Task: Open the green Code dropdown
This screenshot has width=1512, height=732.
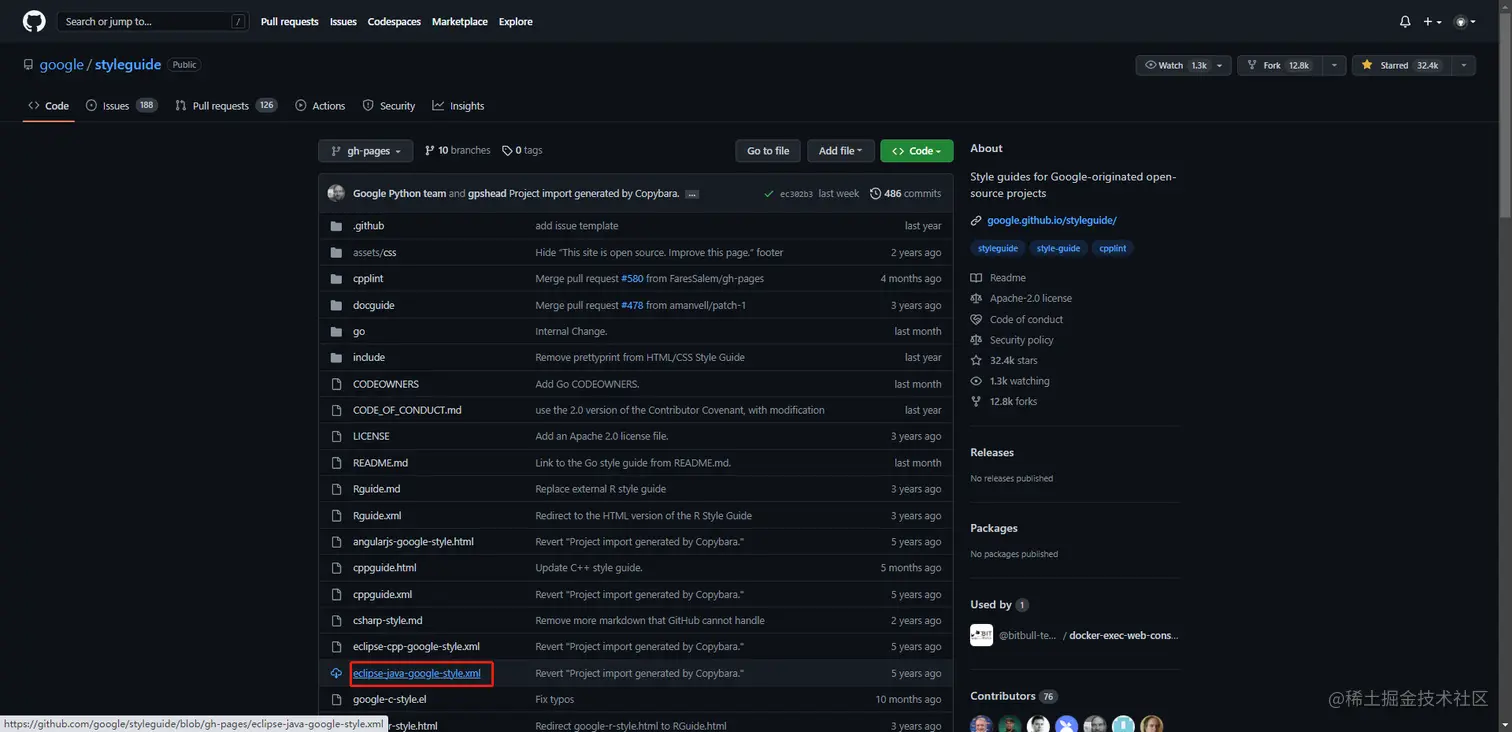Action: click(917, 151)
